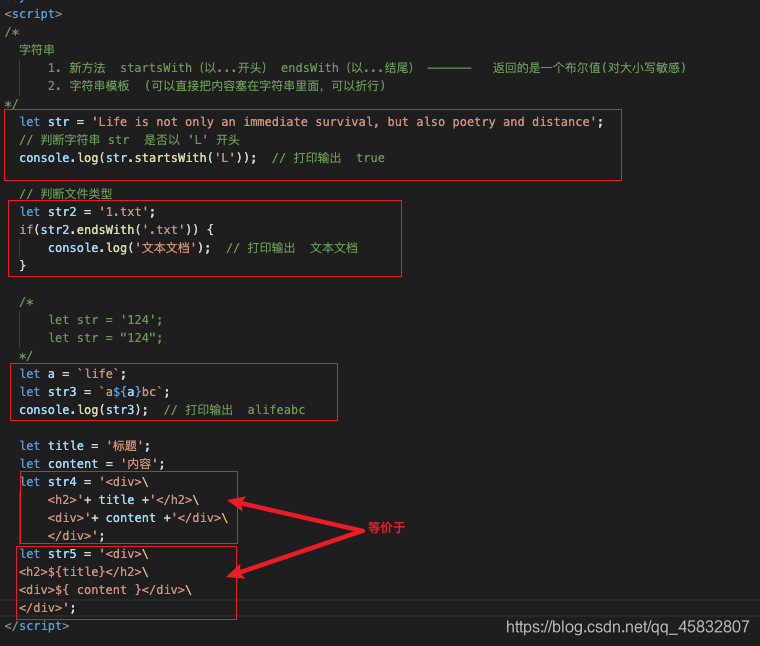Click the line console.log('文本文档')
Image resolution: width=760 pixels, height=646 pixels.
tap(203, 248)
